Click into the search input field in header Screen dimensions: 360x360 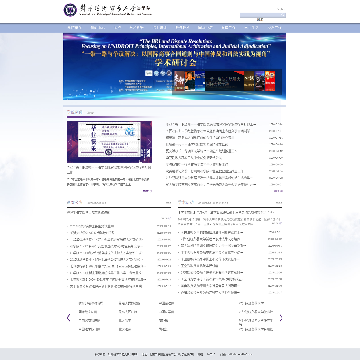click(263, 15)
